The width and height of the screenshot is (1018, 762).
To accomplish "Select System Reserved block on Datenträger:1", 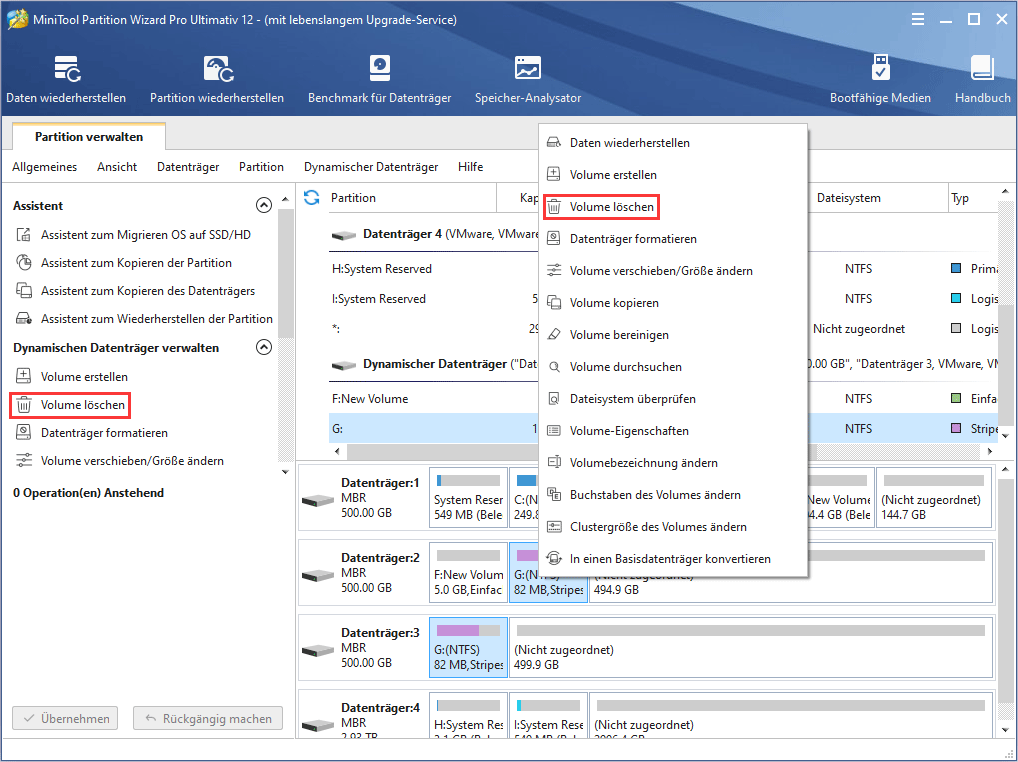I will point(468,498).
